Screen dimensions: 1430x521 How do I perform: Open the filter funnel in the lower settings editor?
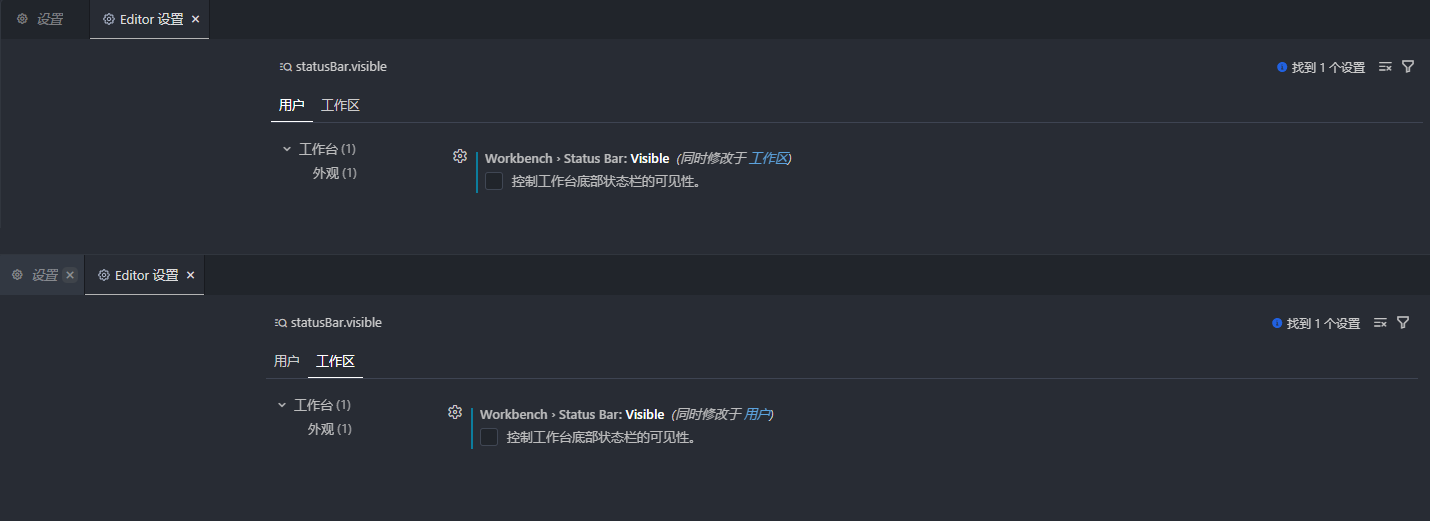point(1403,323)
